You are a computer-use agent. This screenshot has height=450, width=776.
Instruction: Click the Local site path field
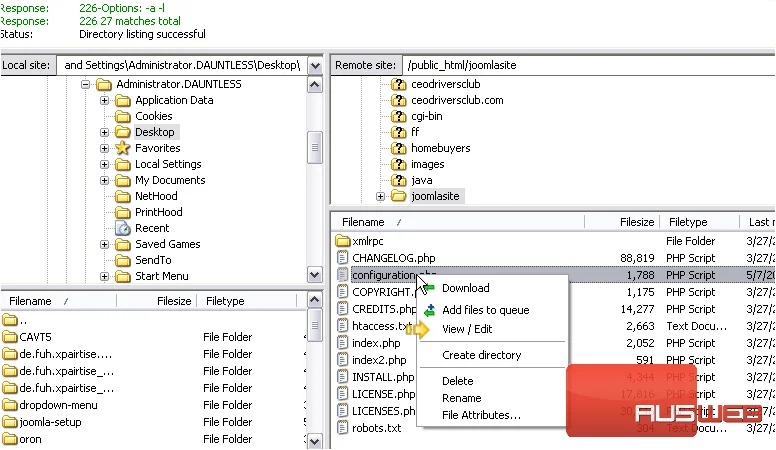(x=182, y=65)
